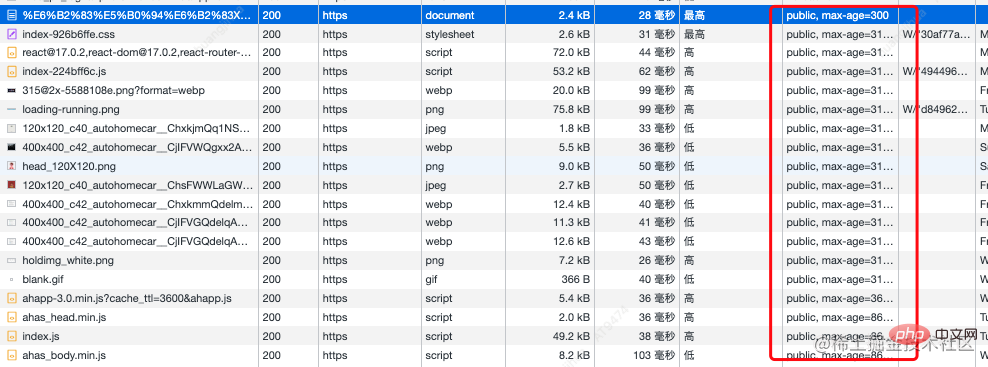The image size is (988, 367).
Task: Click the thumbnail icon of the 2.7 kB jpeg row
Action: [x=11, y=185]
